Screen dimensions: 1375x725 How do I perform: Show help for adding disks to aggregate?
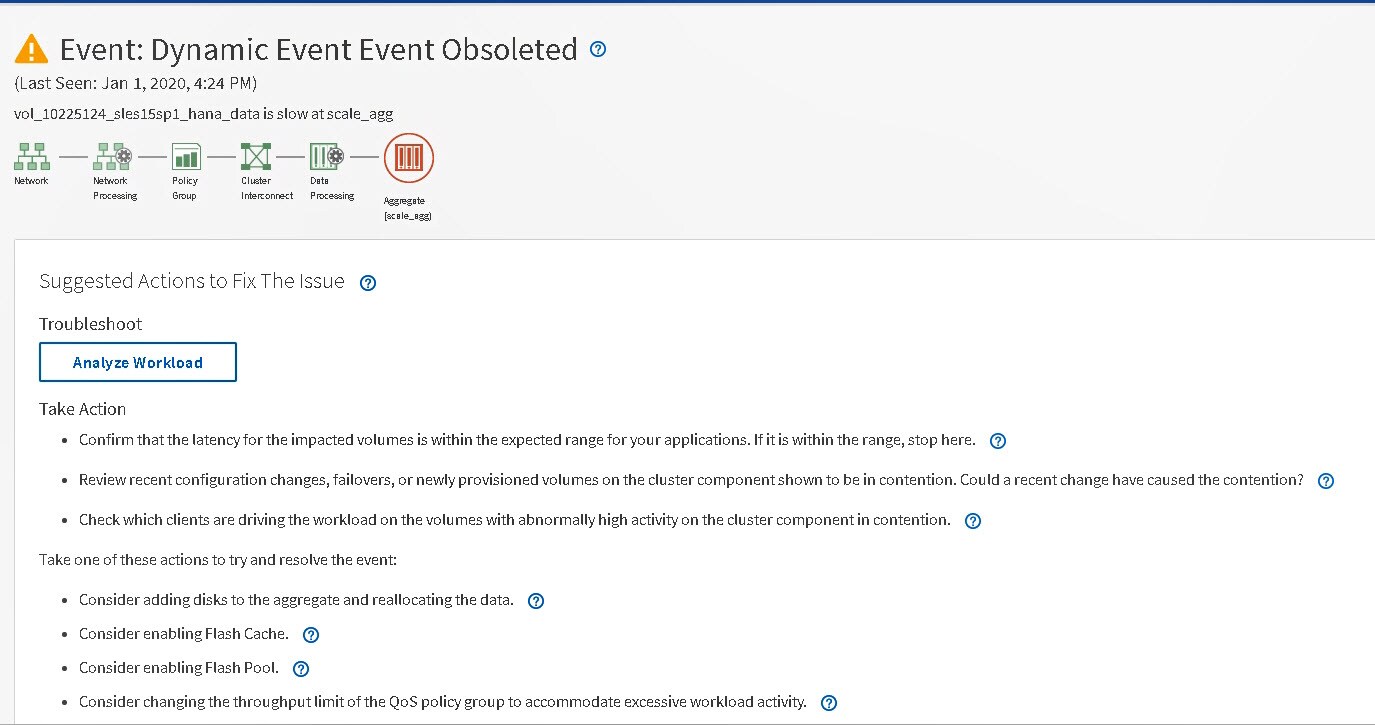[x=535, y=601]
